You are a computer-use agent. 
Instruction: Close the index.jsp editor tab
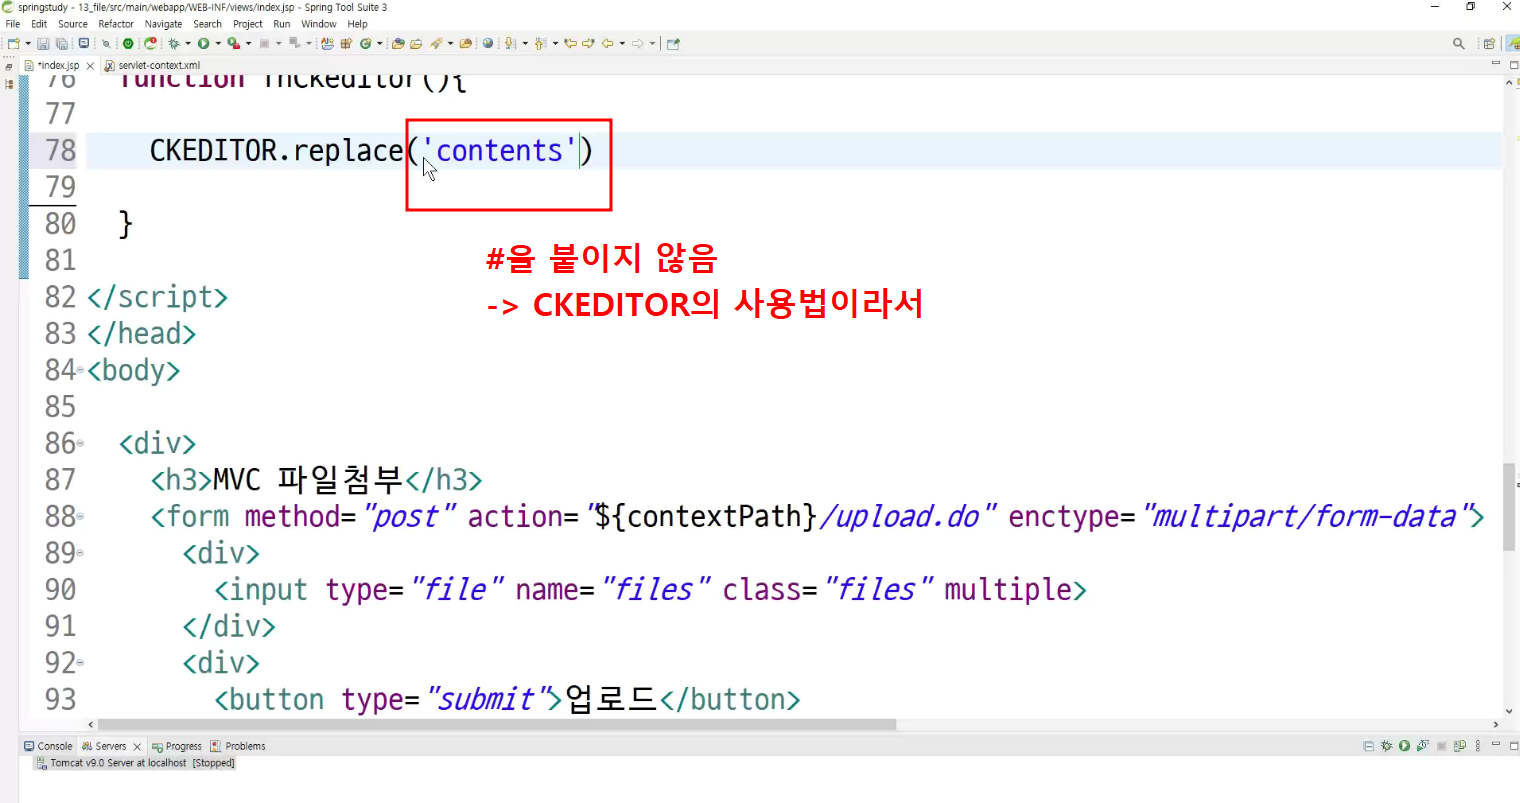(x=90, y=66)
